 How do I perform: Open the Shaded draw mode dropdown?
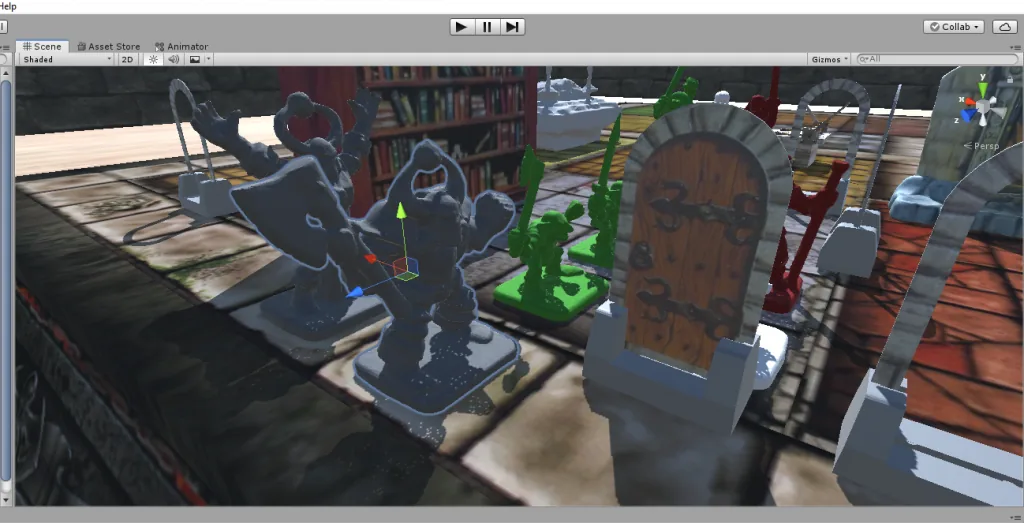(x=67, y=59)
